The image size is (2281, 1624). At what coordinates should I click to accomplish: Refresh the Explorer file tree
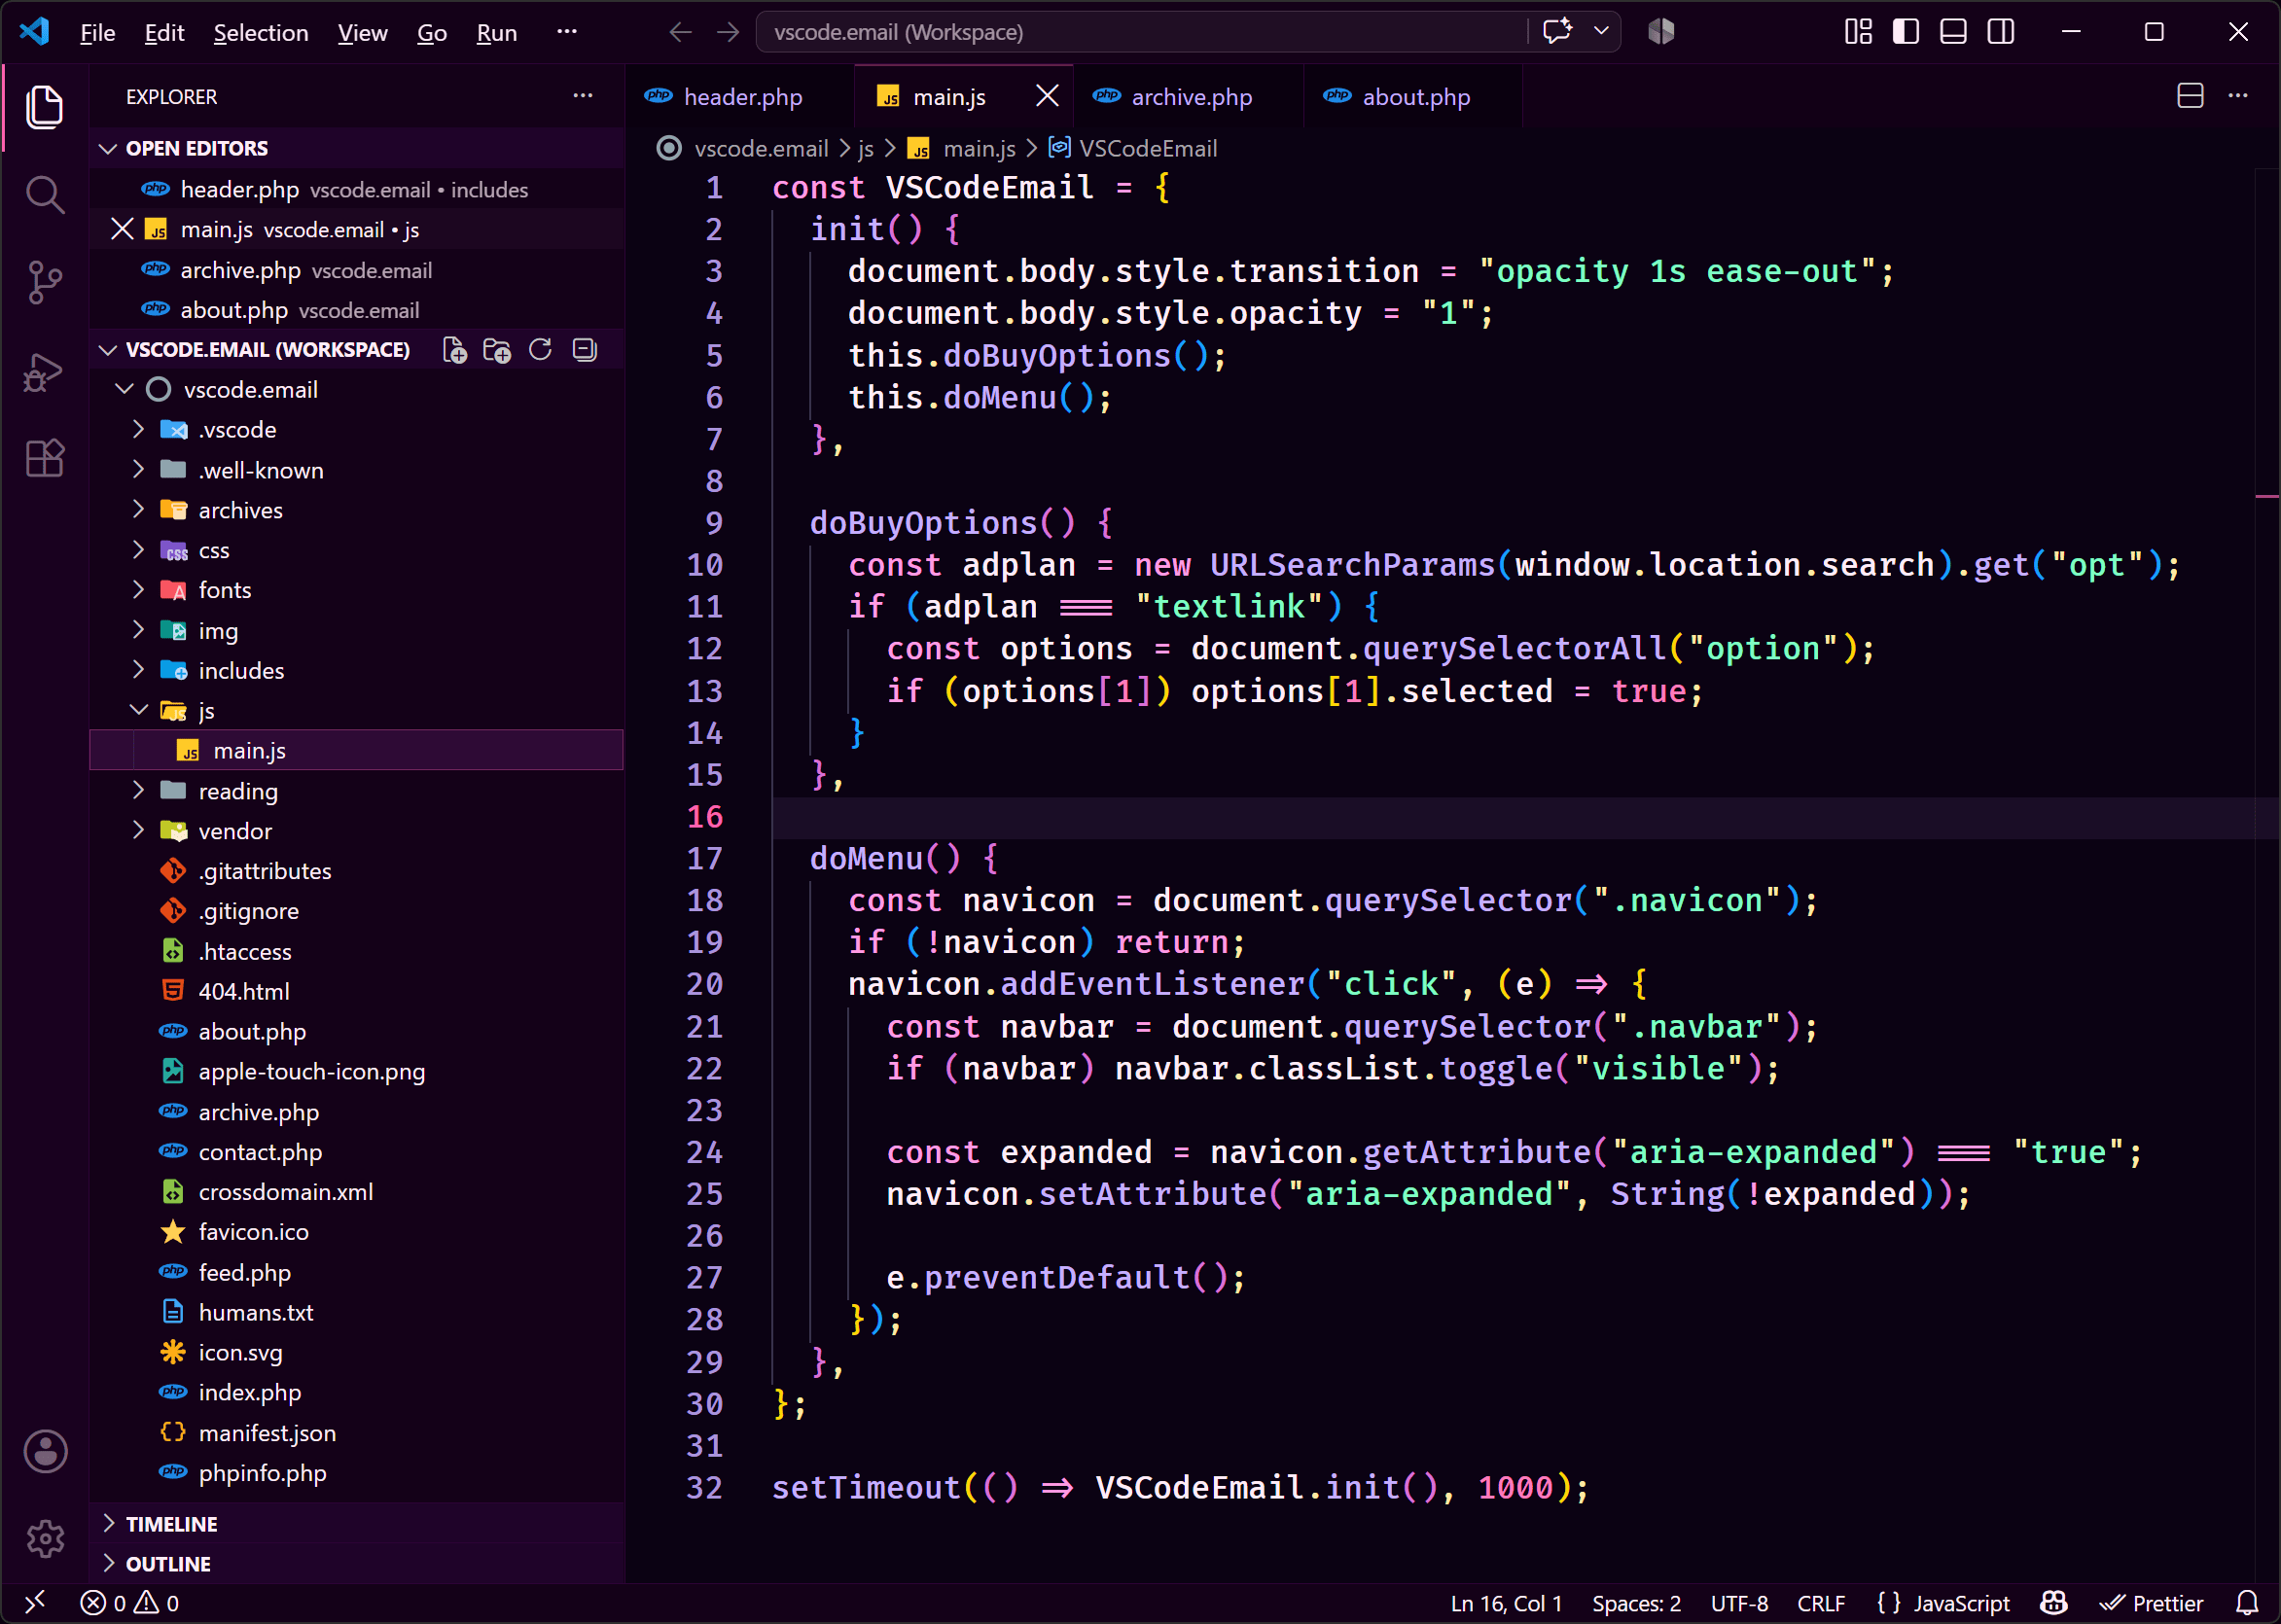540,350
